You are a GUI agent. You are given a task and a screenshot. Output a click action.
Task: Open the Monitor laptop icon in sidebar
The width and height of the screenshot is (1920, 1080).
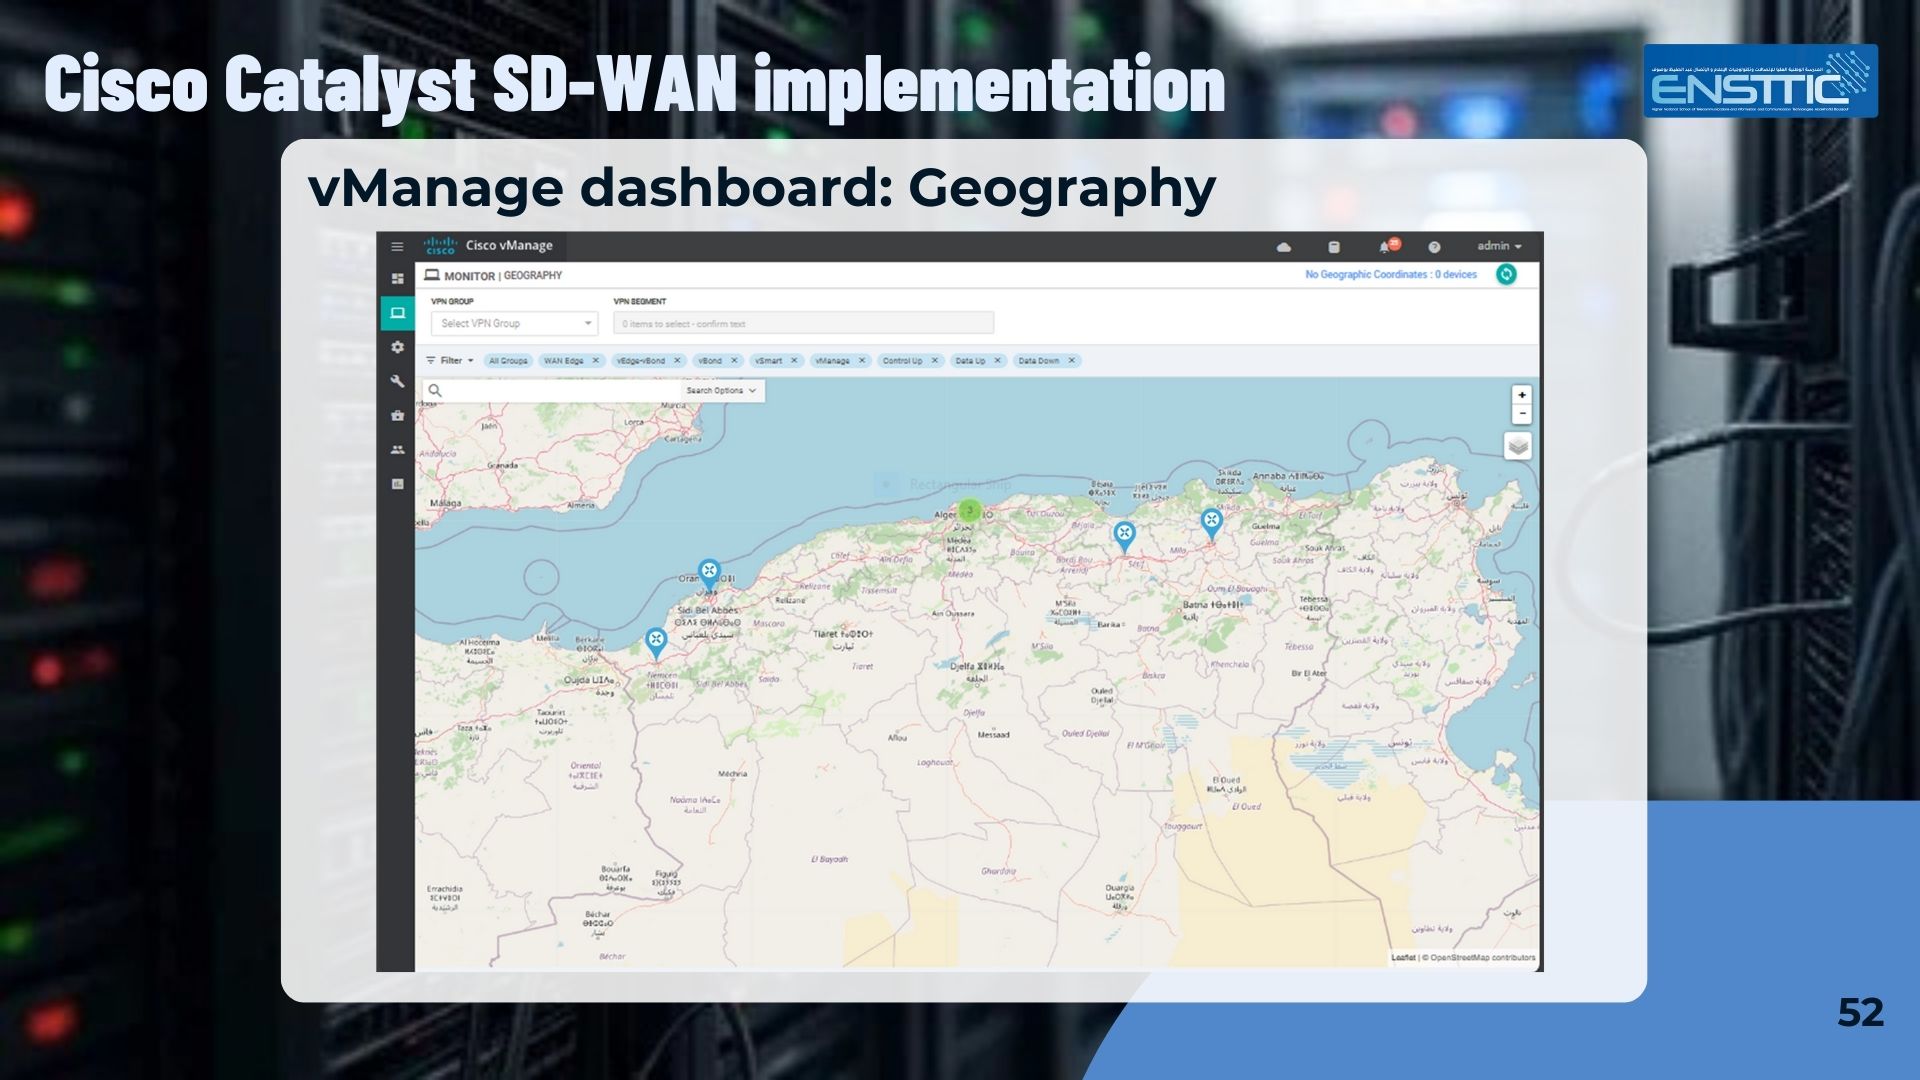pos(397,313)
